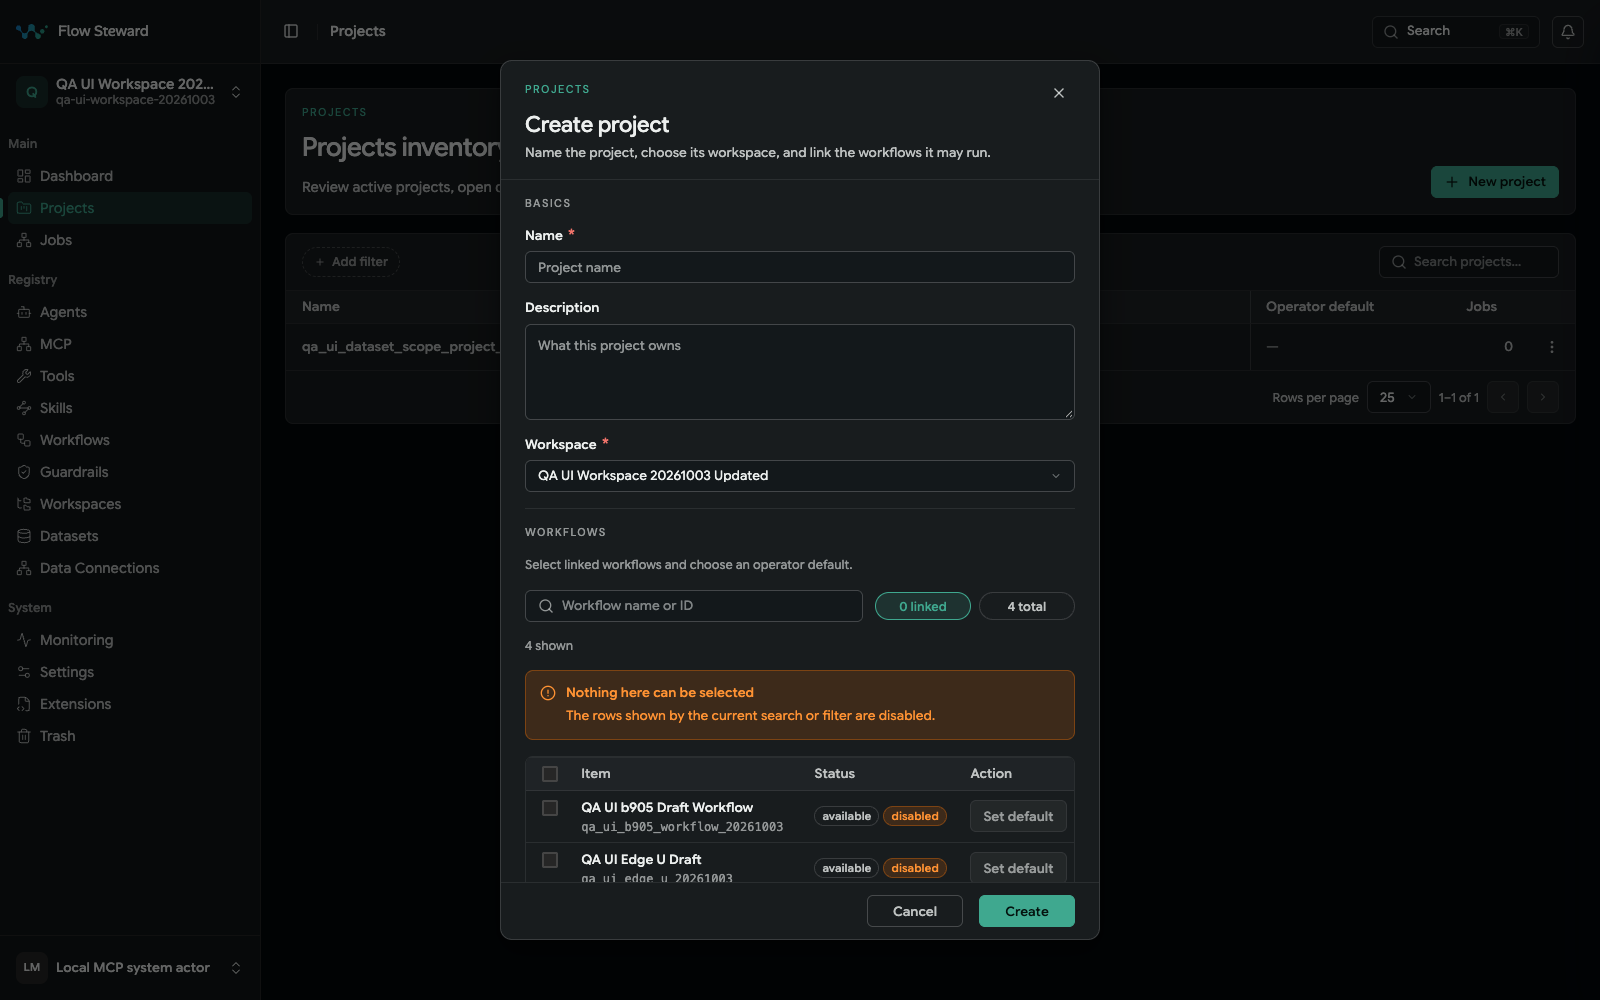Click the Extensions puzzle icon

[24, 704]
